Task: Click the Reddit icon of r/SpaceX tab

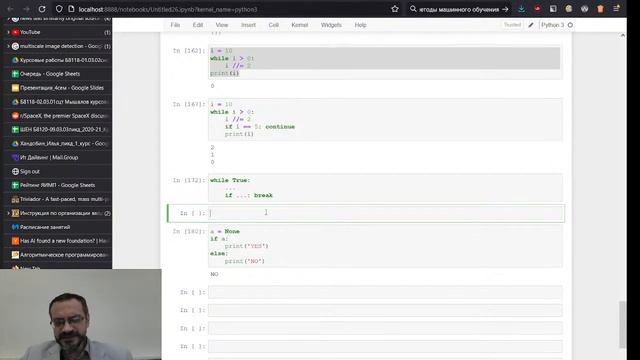Action: click(x=15, y=116)
